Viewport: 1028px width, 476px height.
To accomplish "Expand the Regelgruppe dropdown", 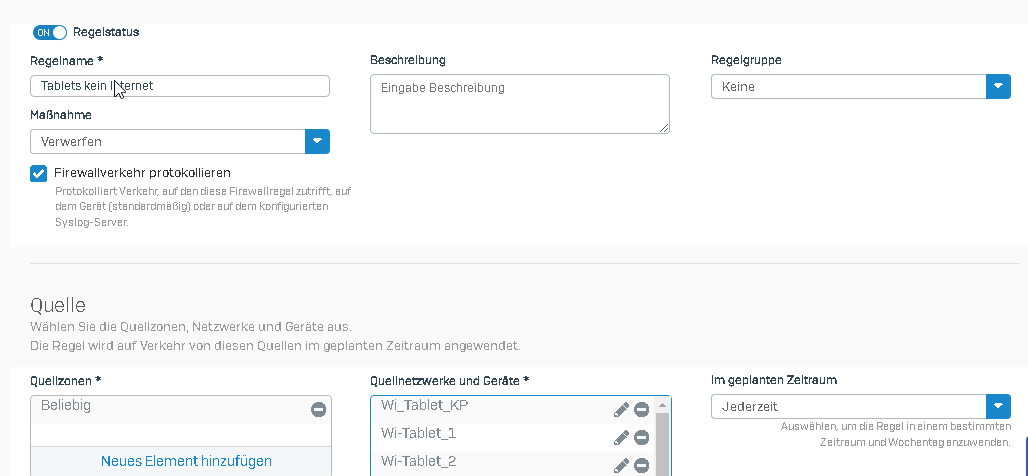I will click(998, 87).
